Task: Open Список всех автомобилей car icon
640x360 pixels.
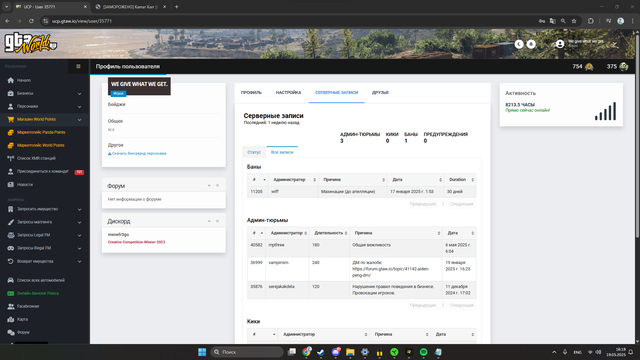Action: click(11, 280)
